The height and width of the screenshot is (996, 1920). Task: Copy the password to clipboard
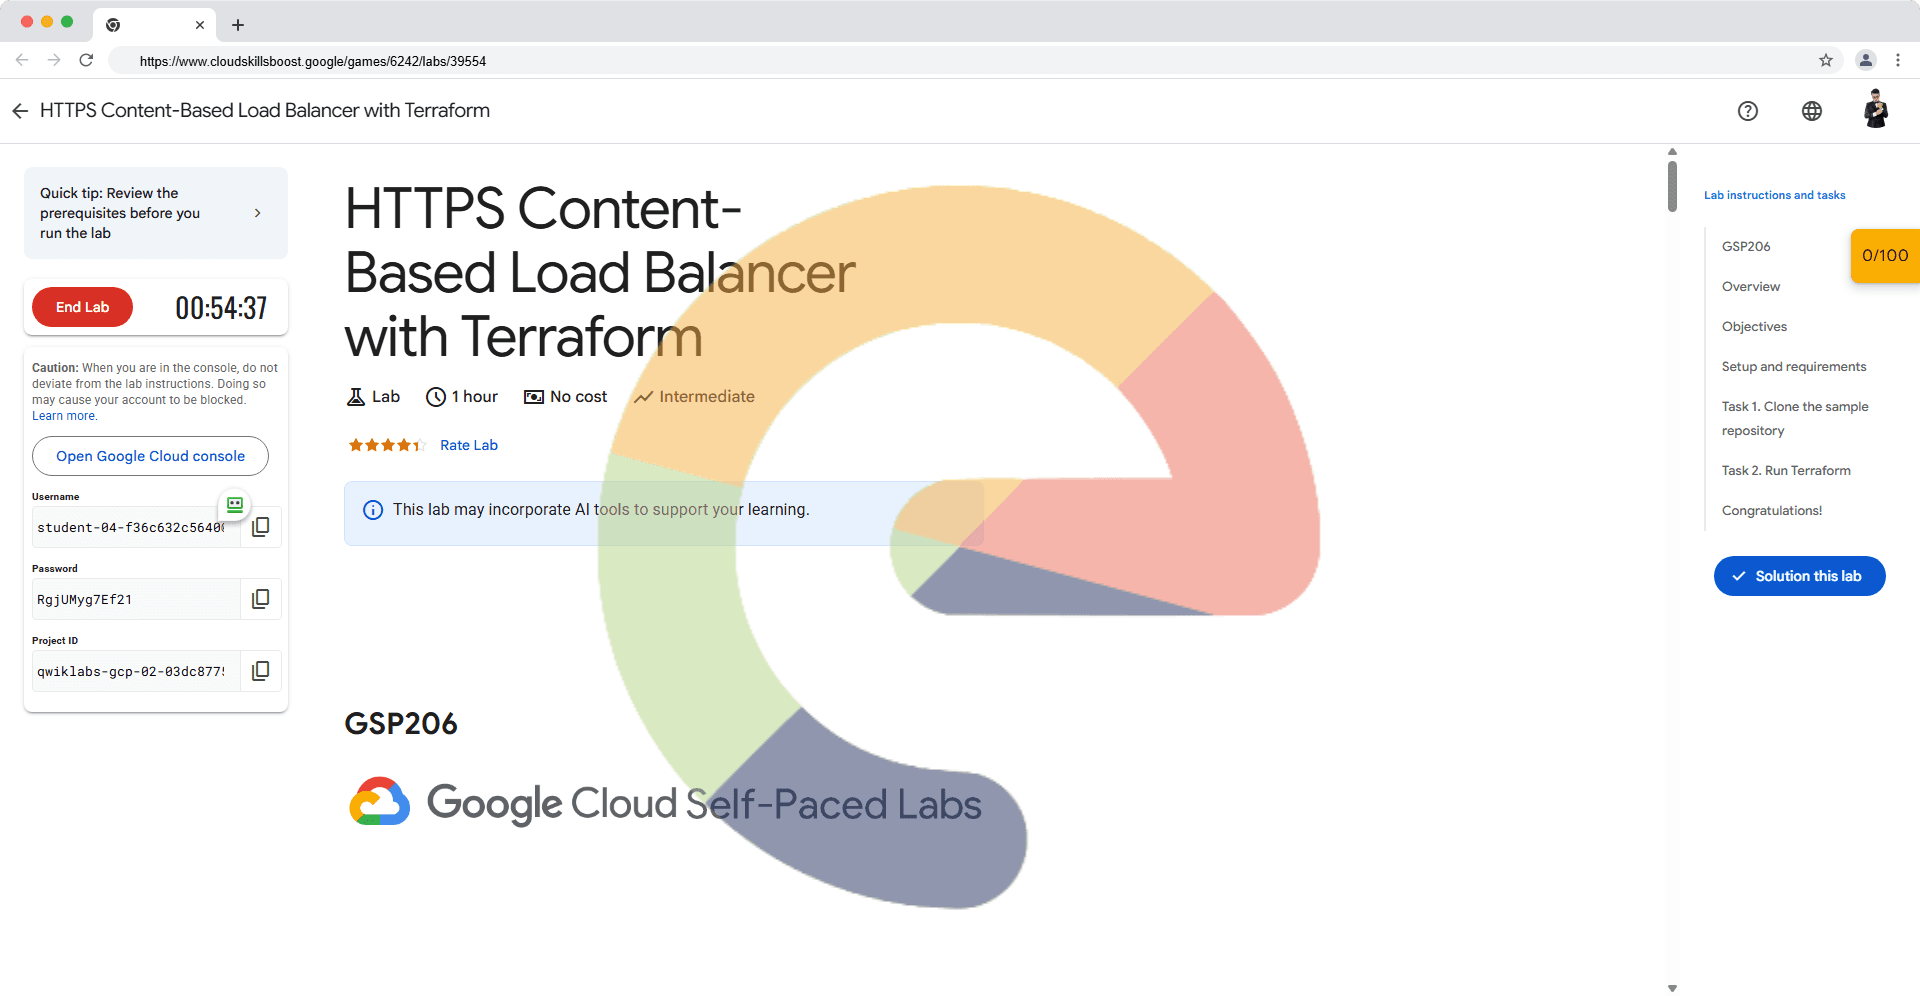[261, 599]
